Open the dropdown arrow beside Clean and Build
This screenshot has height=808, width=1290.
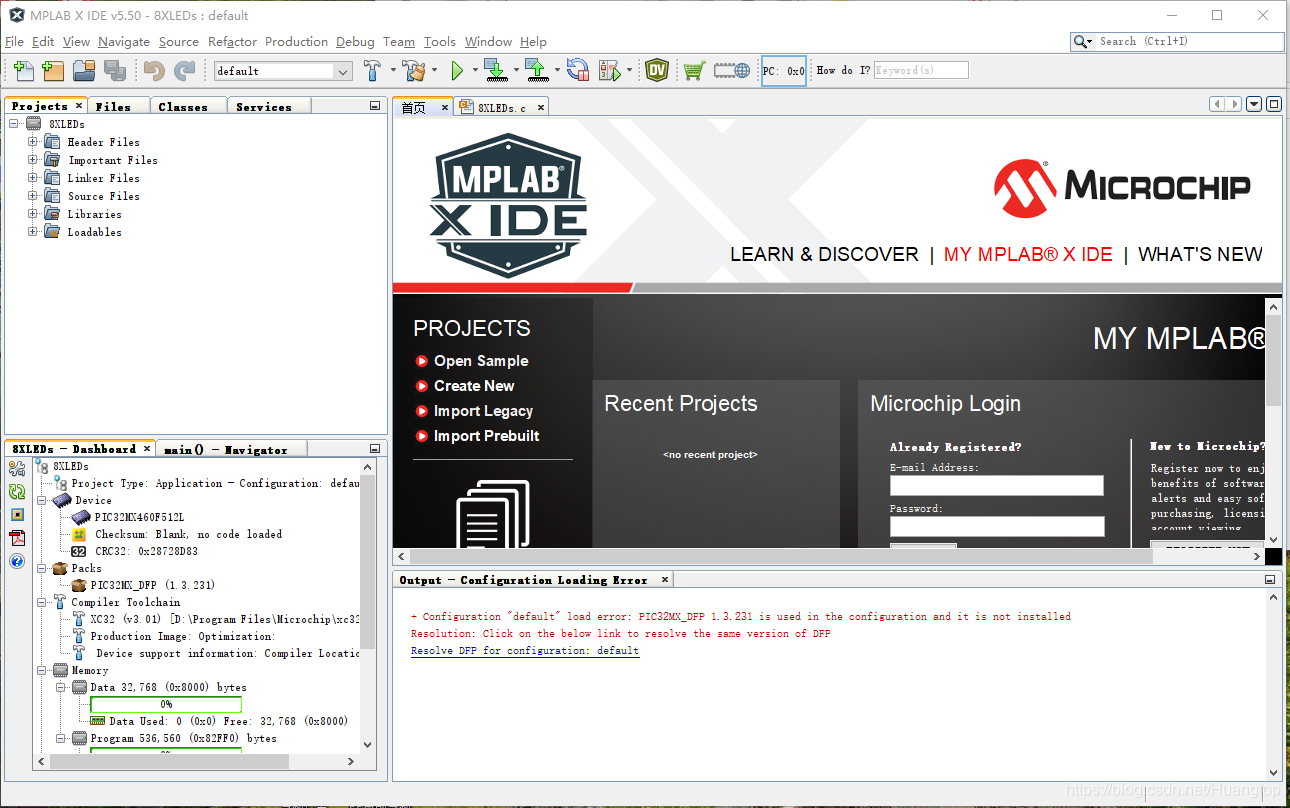tap(434, 70)
